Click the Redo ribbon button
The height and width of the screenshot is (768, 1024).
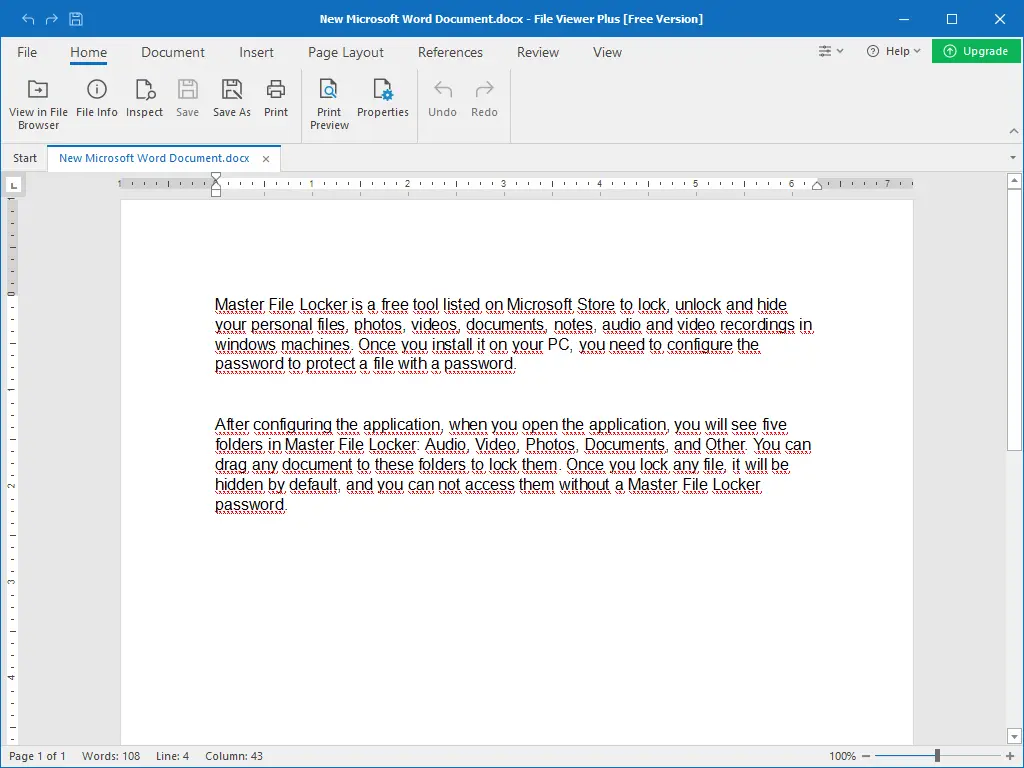[x=485, y=98]
